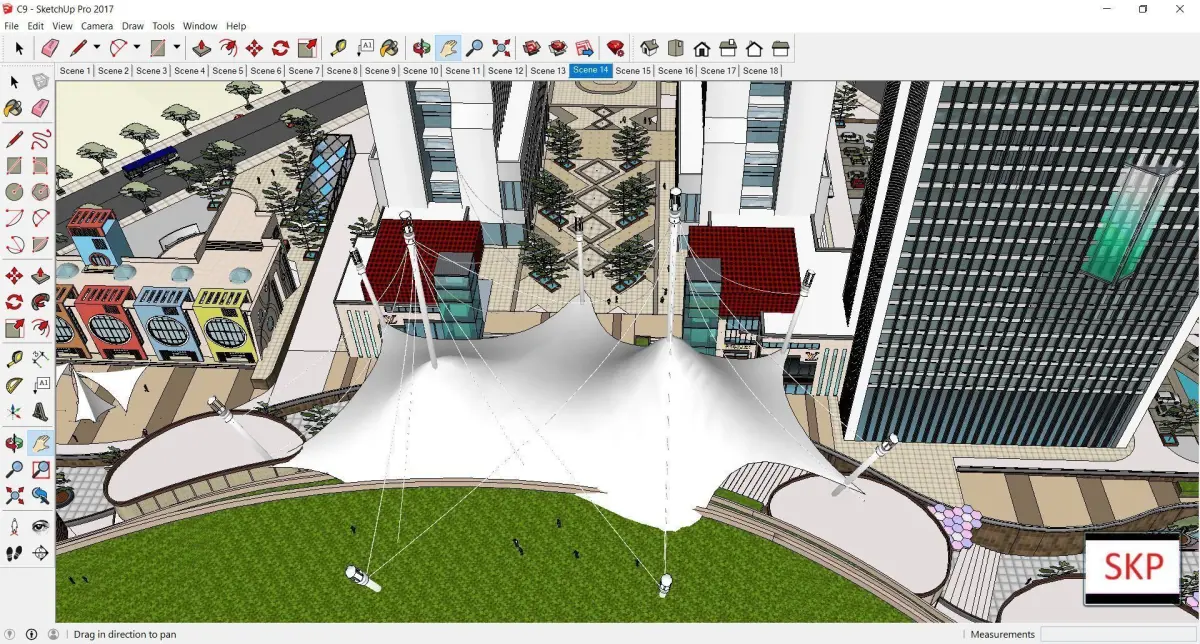Open Extension Warehouse ruby icon
Screen dimensions: 1200x644
pyautogui.click(x=615, y=47)
